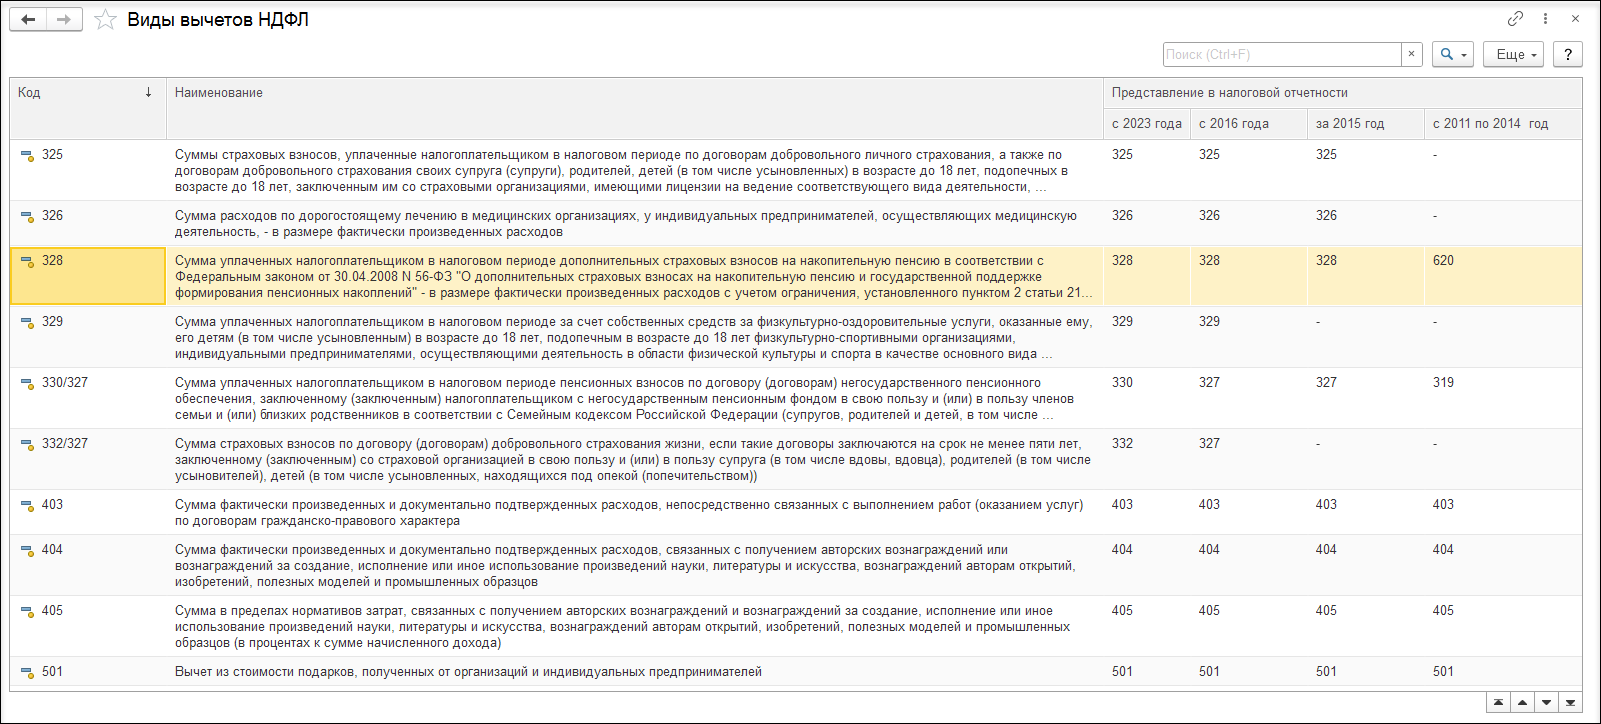Select description about 'физкультурно-оздоровительные услуги'

635,338
